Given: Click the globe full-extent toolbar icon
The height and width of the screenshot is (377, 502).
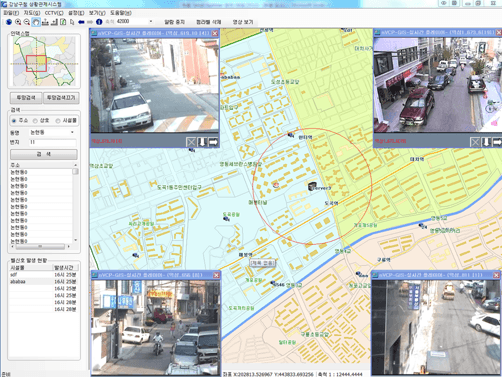Looking at the screenshot, I should (9, 22).
